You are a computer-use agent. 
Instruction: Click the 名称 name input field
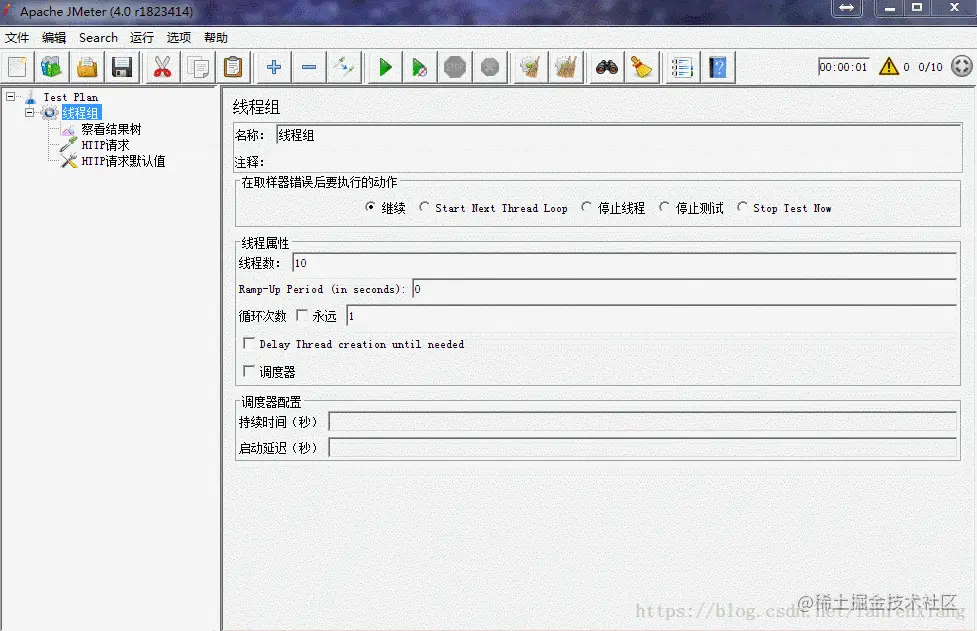pos(618,135)
